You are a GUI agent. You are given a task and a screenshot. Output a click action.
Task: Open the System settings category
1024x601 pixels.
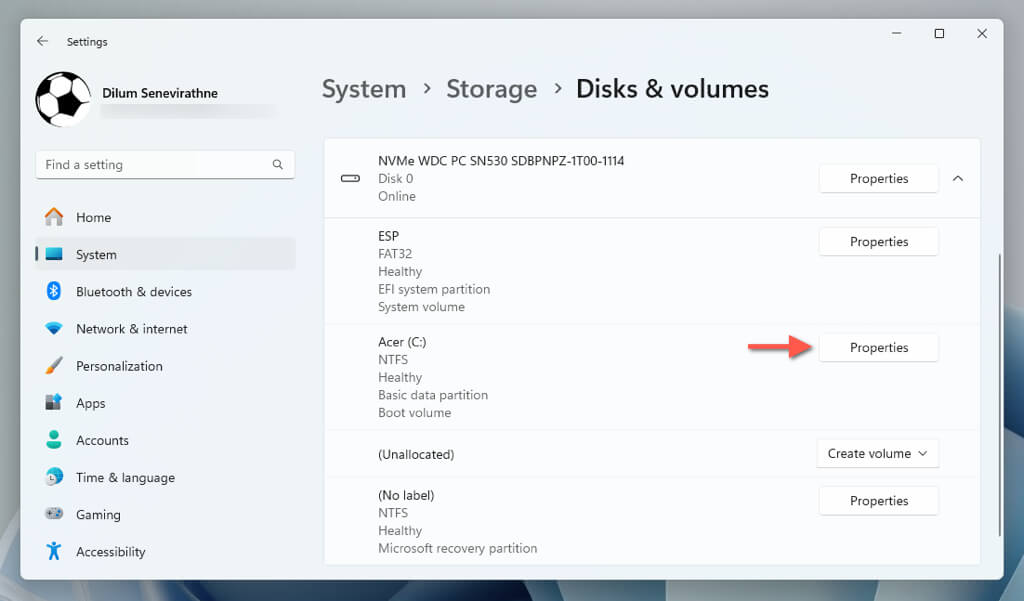tap(96, 255)
